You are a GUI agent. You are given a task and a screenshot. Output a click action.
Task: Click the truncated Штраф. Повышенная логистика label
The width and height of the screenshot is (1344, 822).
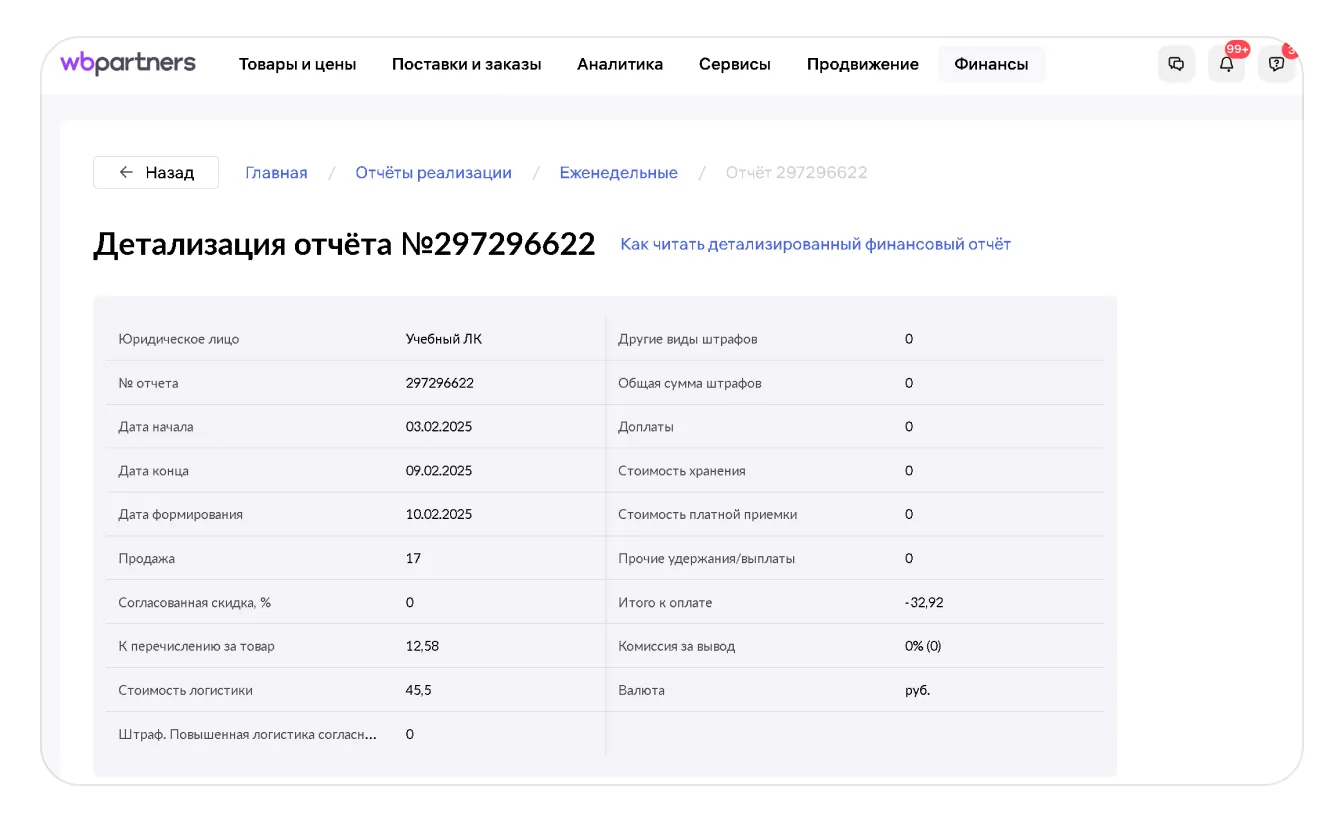click(x=248, y=734)
